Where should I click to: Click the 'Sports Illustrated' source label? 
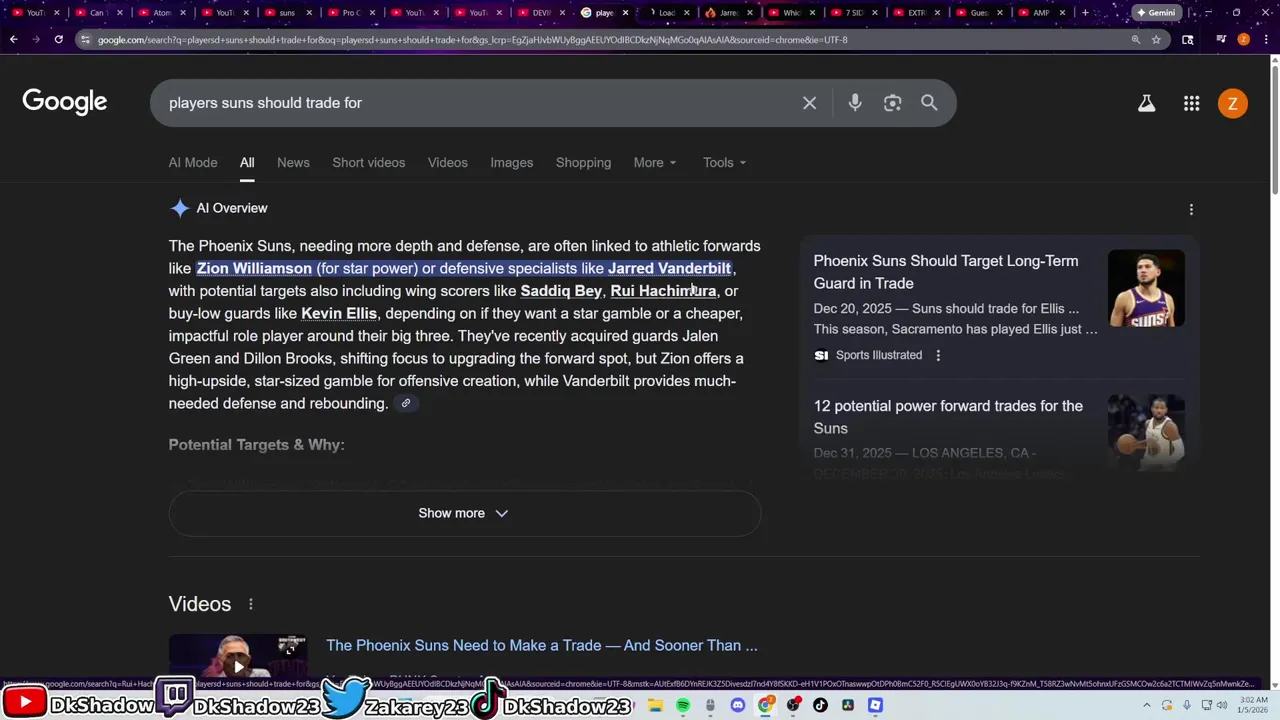click(879, 355)
